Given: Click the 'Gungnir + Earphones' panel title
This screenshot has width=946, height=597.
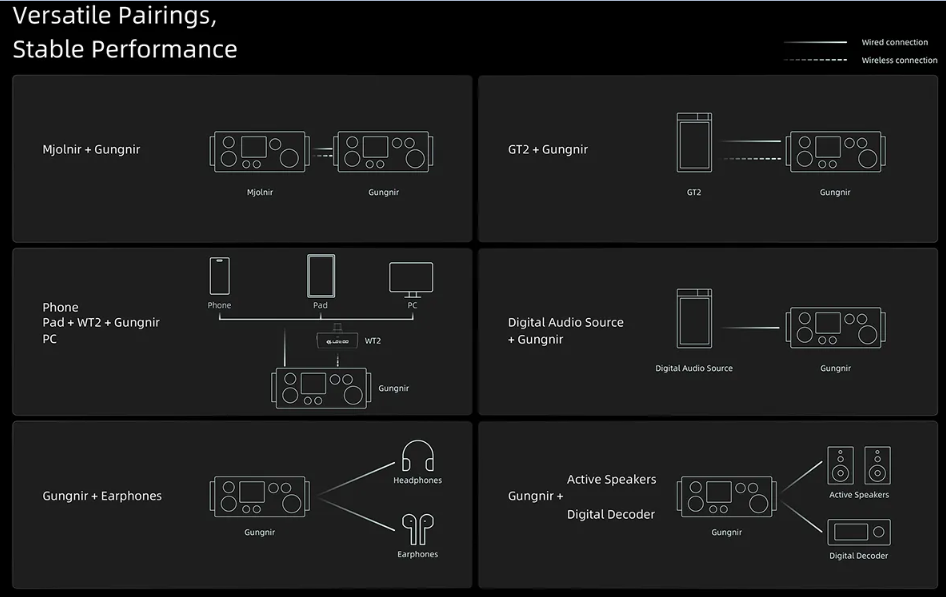Looking at the screenshot, I should point(102,496).
